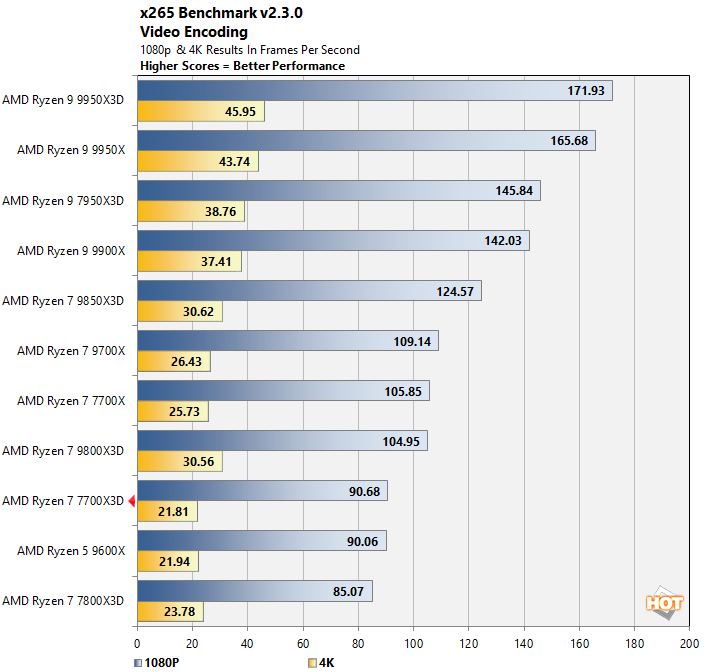
Task: Click the 142.03 bar value
Action: (x=503, y=241)
